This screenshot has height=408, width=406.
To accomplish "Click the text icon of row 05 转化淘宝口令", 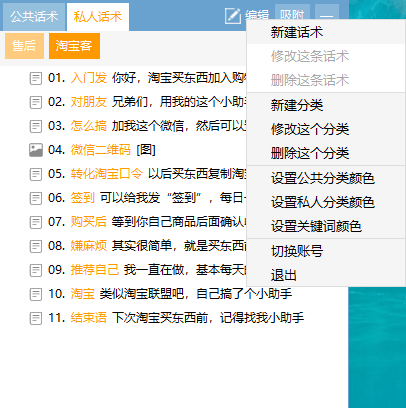I will (36, 174).
